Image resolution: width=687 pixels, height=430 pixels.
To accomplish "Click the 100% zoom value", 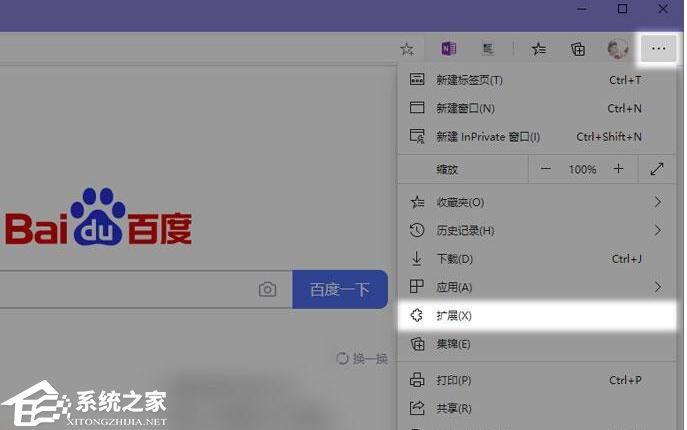I will pyautogui.click(x=582, y=169).
